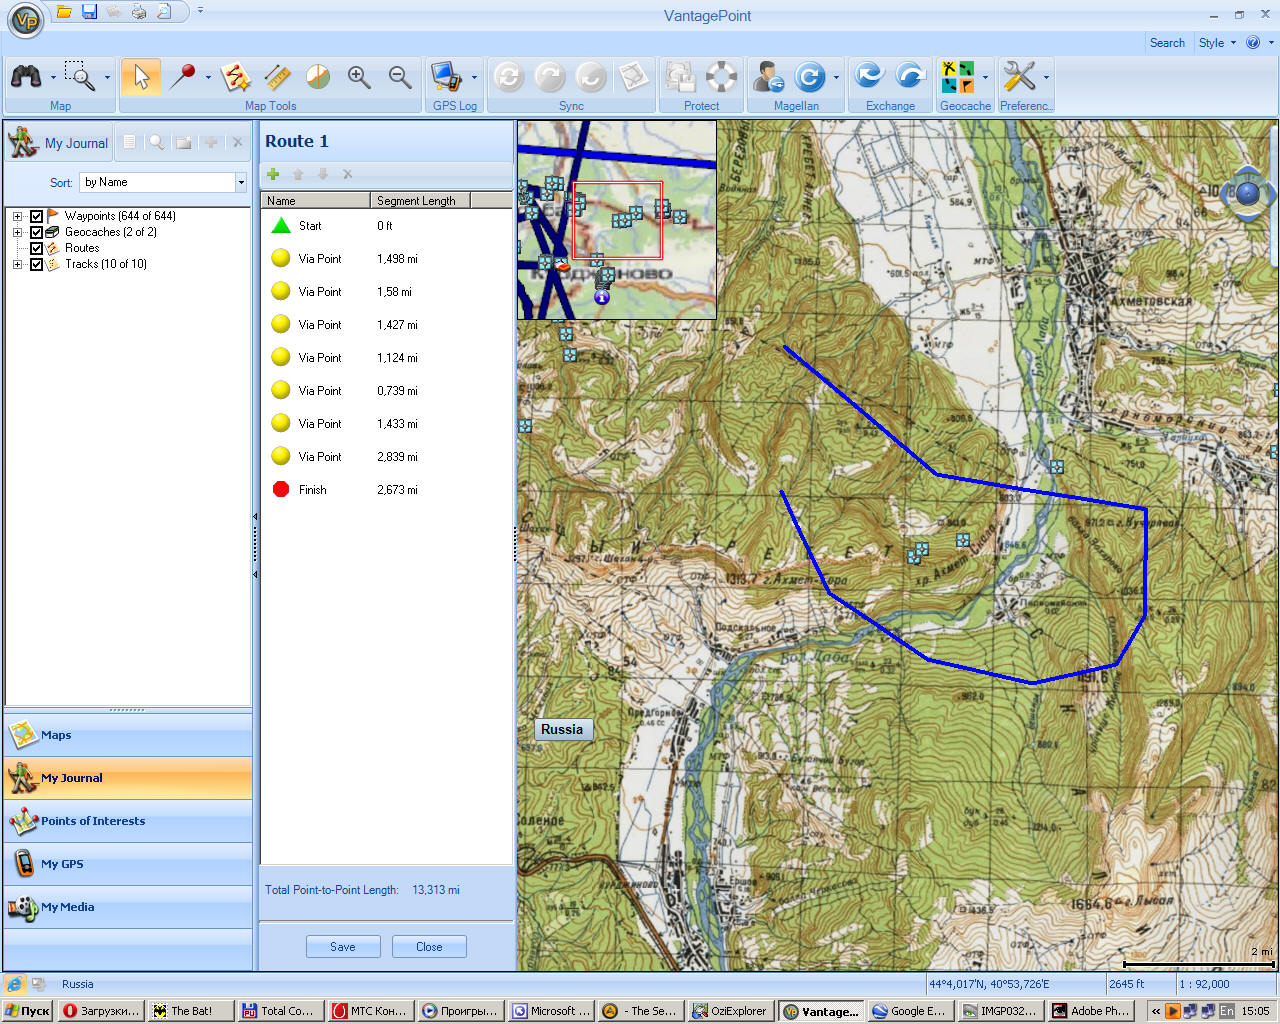Click the Segment Length column header
The image size is (1280, 1024).
pos(420,201)
